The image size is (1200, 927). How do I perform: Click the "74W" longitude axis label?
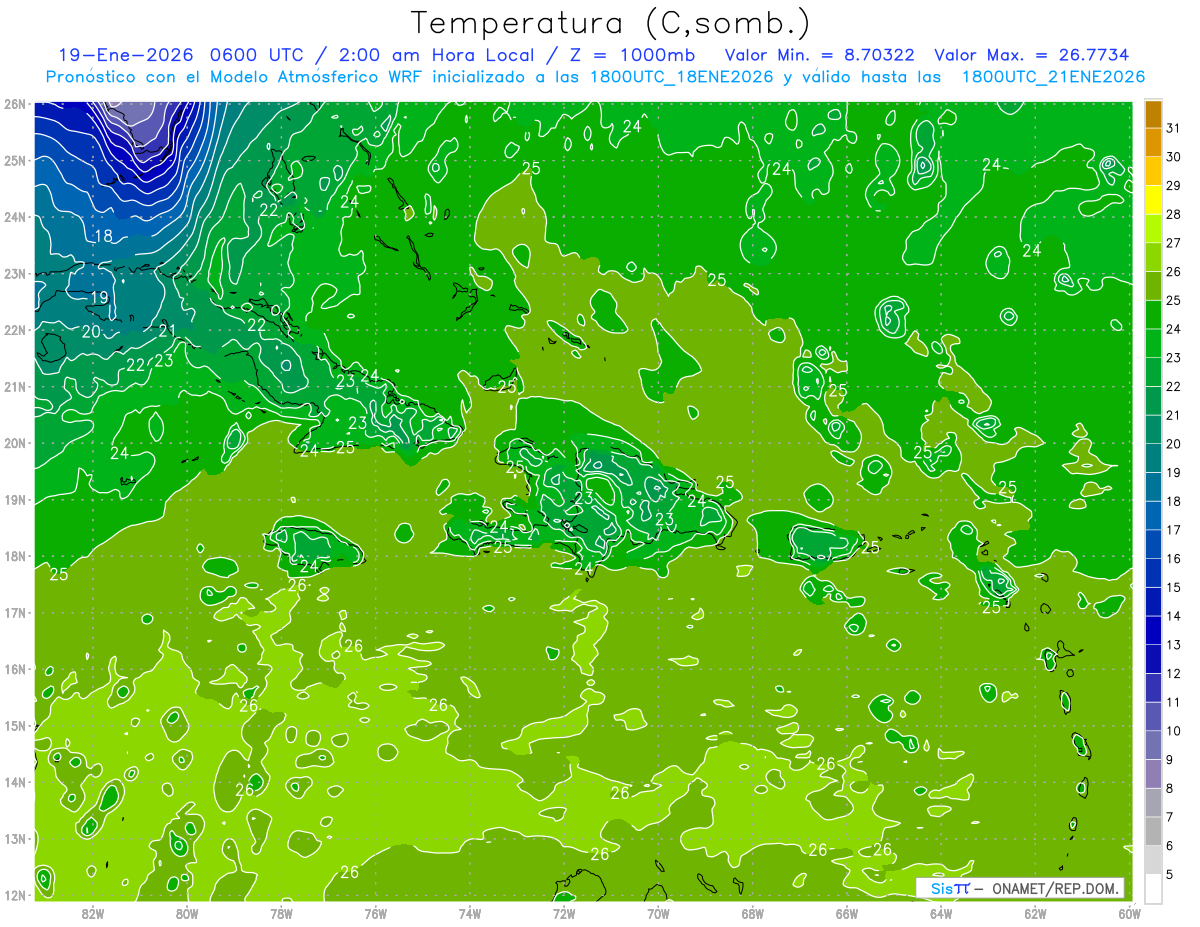point(469,913)
